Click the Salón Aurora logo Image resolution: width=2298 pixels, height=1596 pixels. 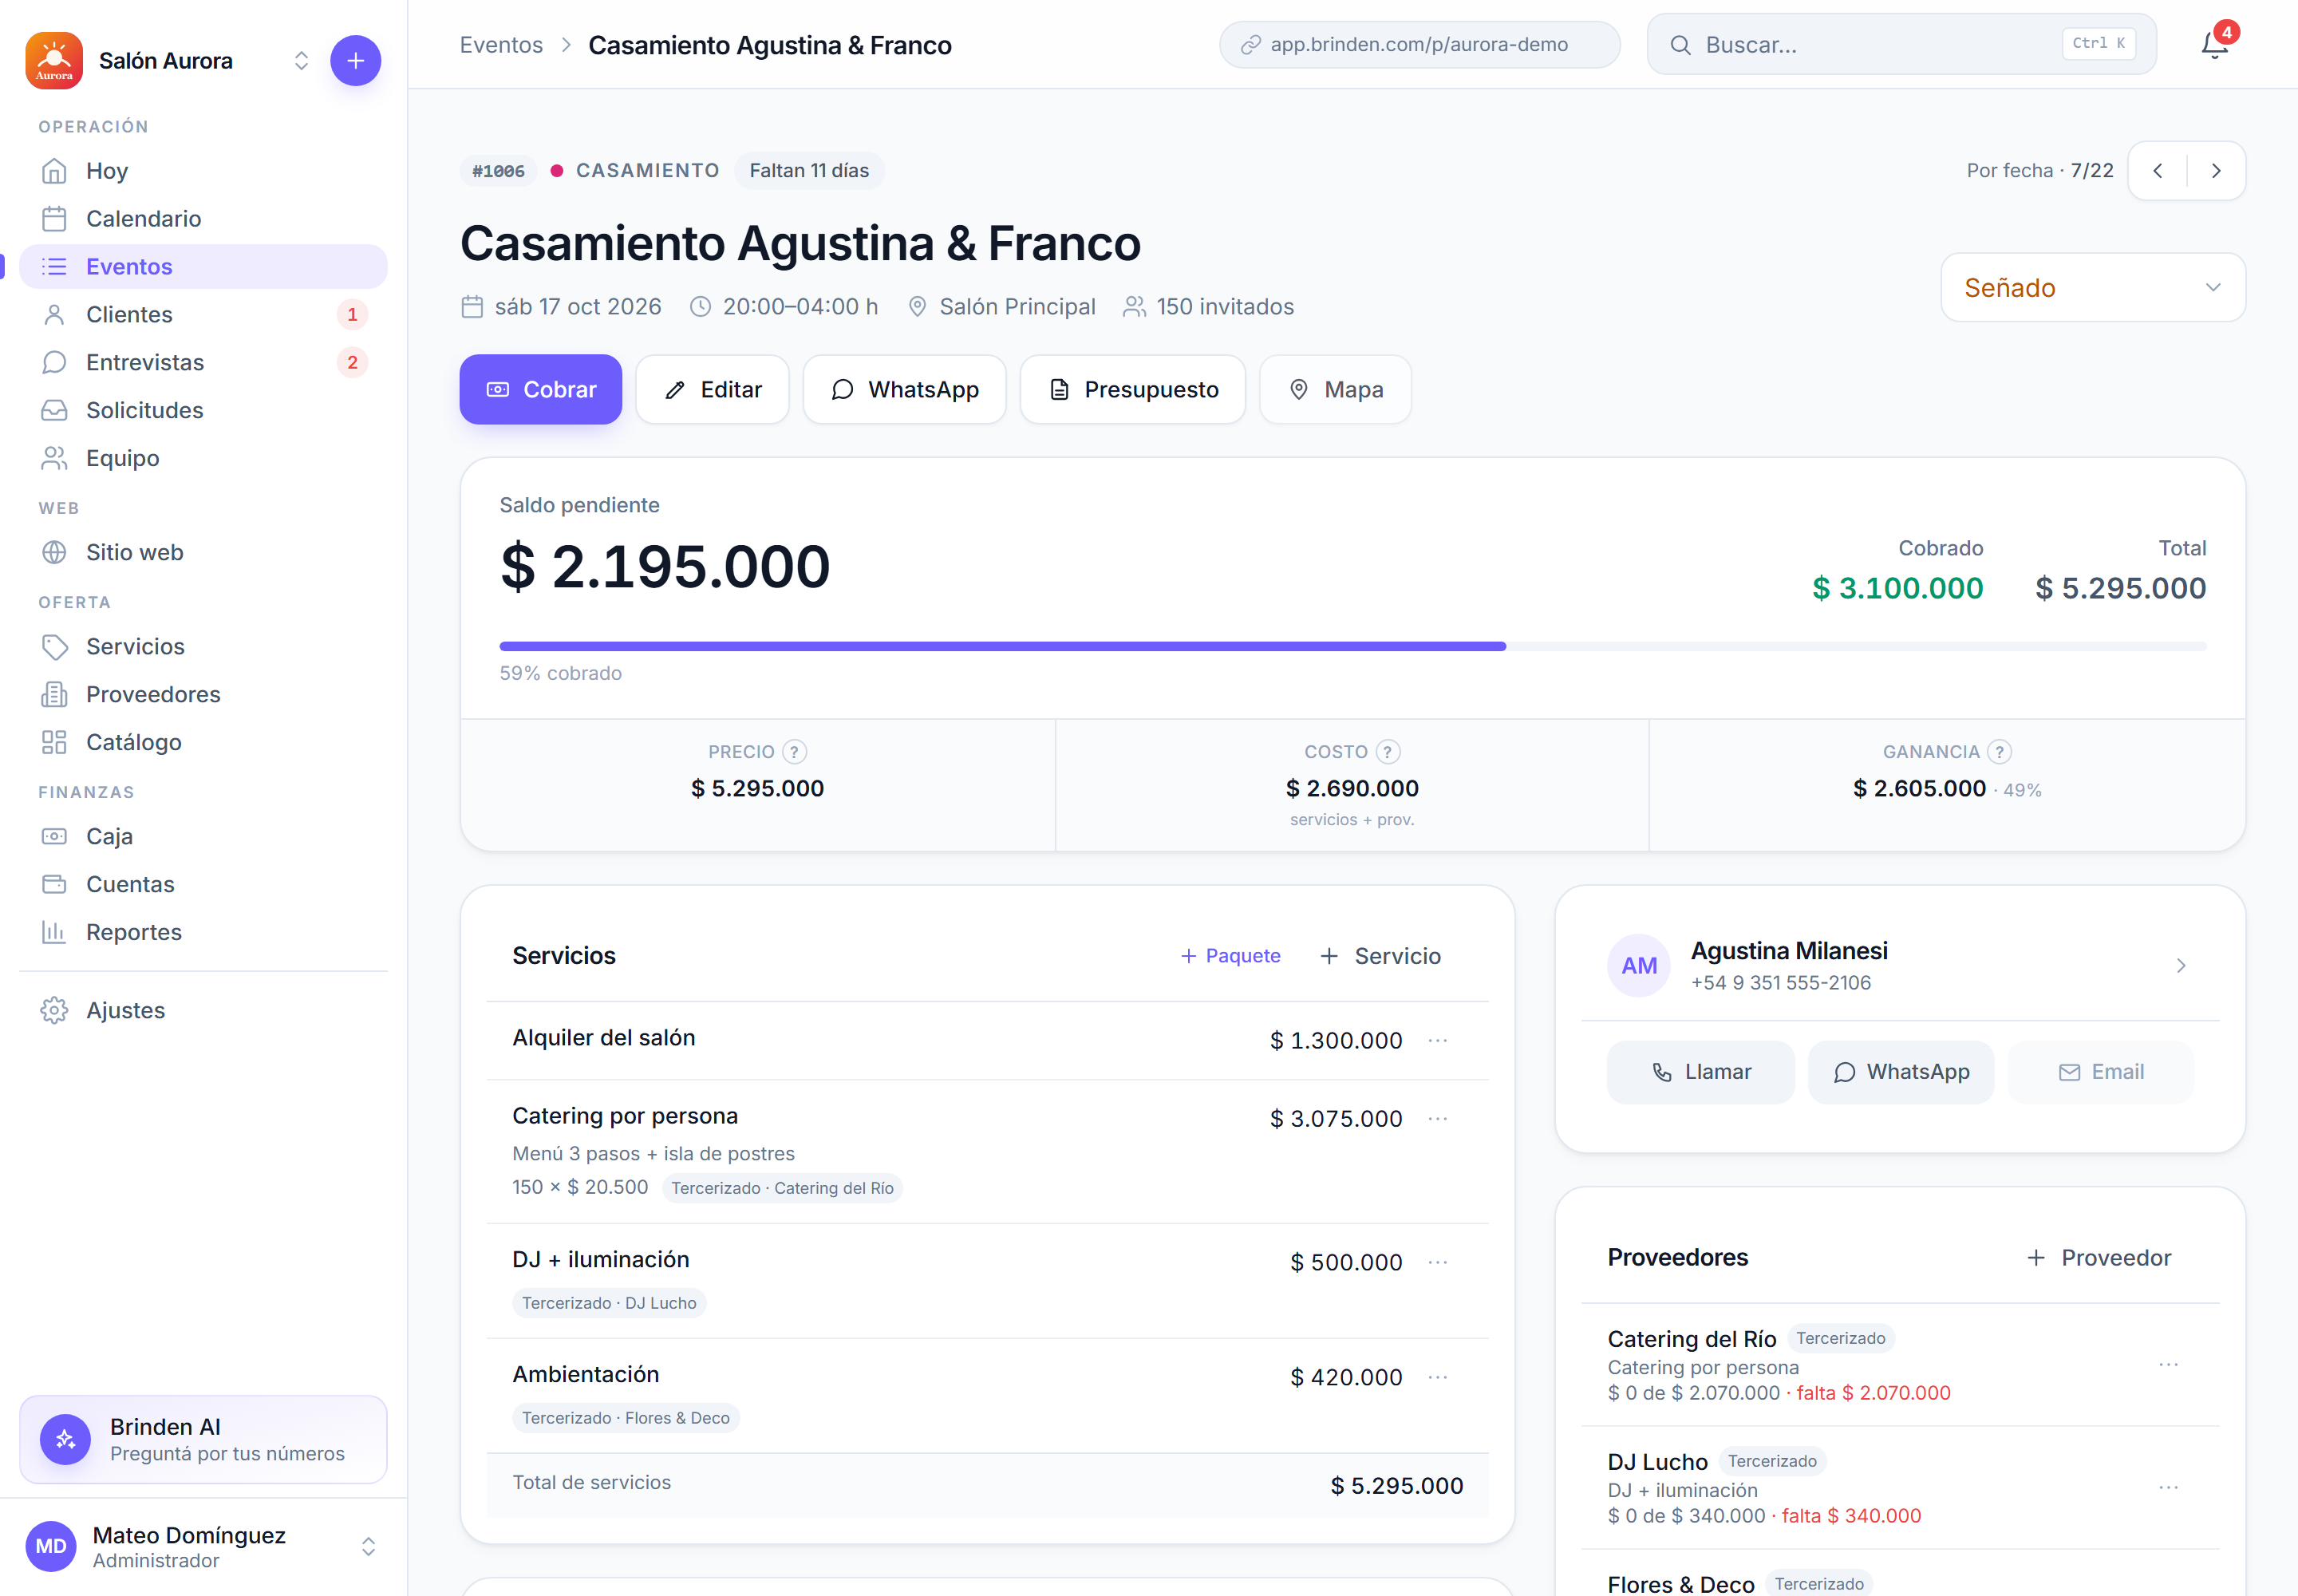pyautogui.click(x=54, y=61)
